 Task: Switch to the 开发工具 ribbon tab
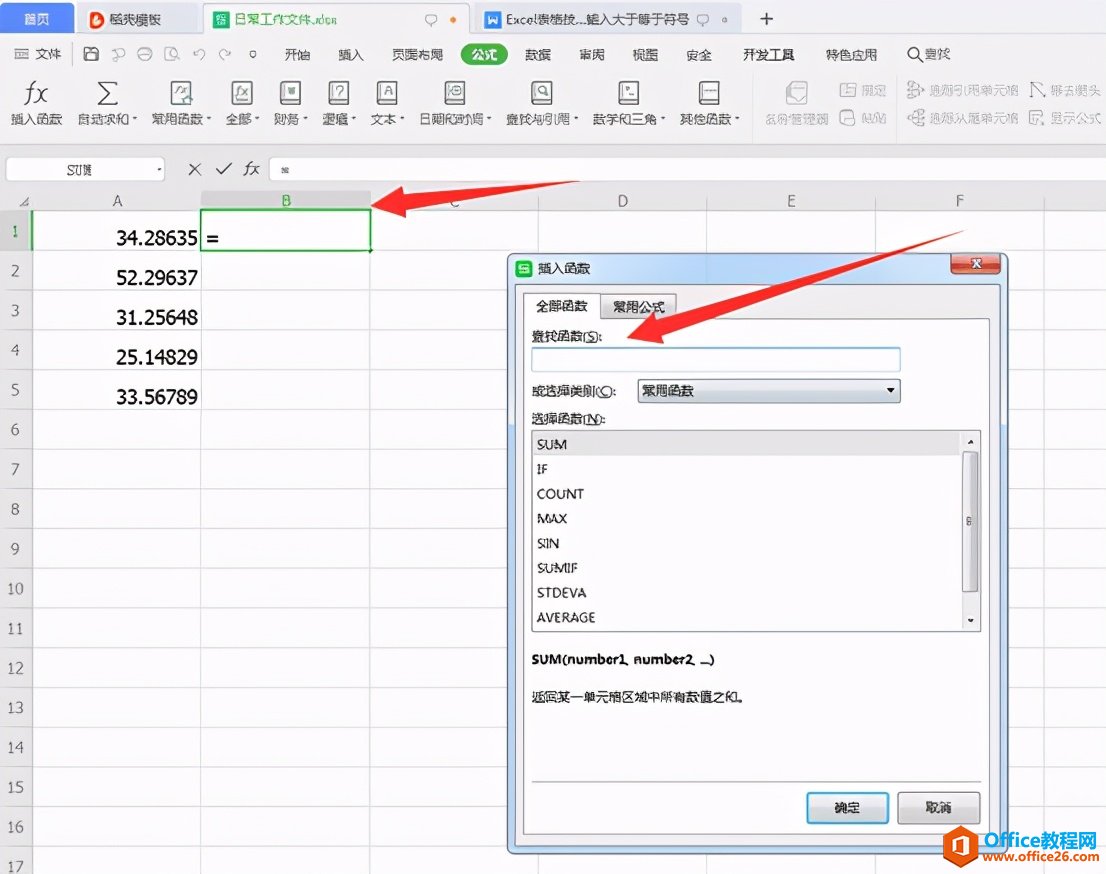768,54
